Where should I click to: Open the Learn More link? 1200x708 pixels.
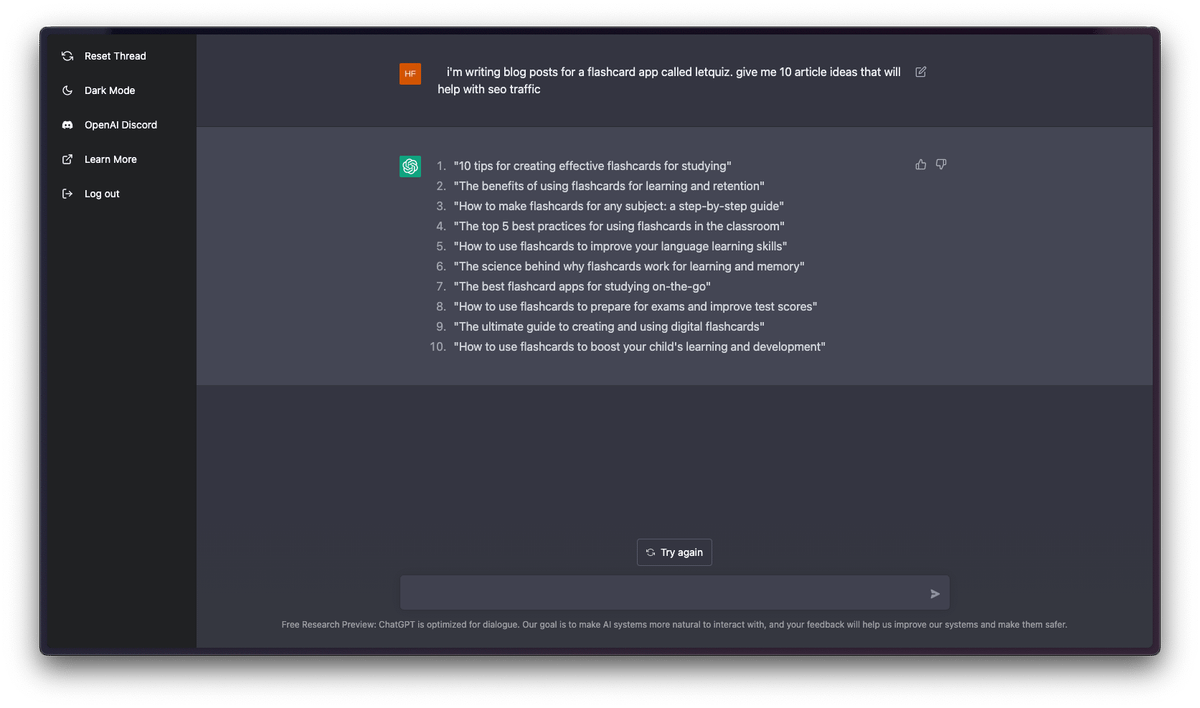tap(110, 159)
